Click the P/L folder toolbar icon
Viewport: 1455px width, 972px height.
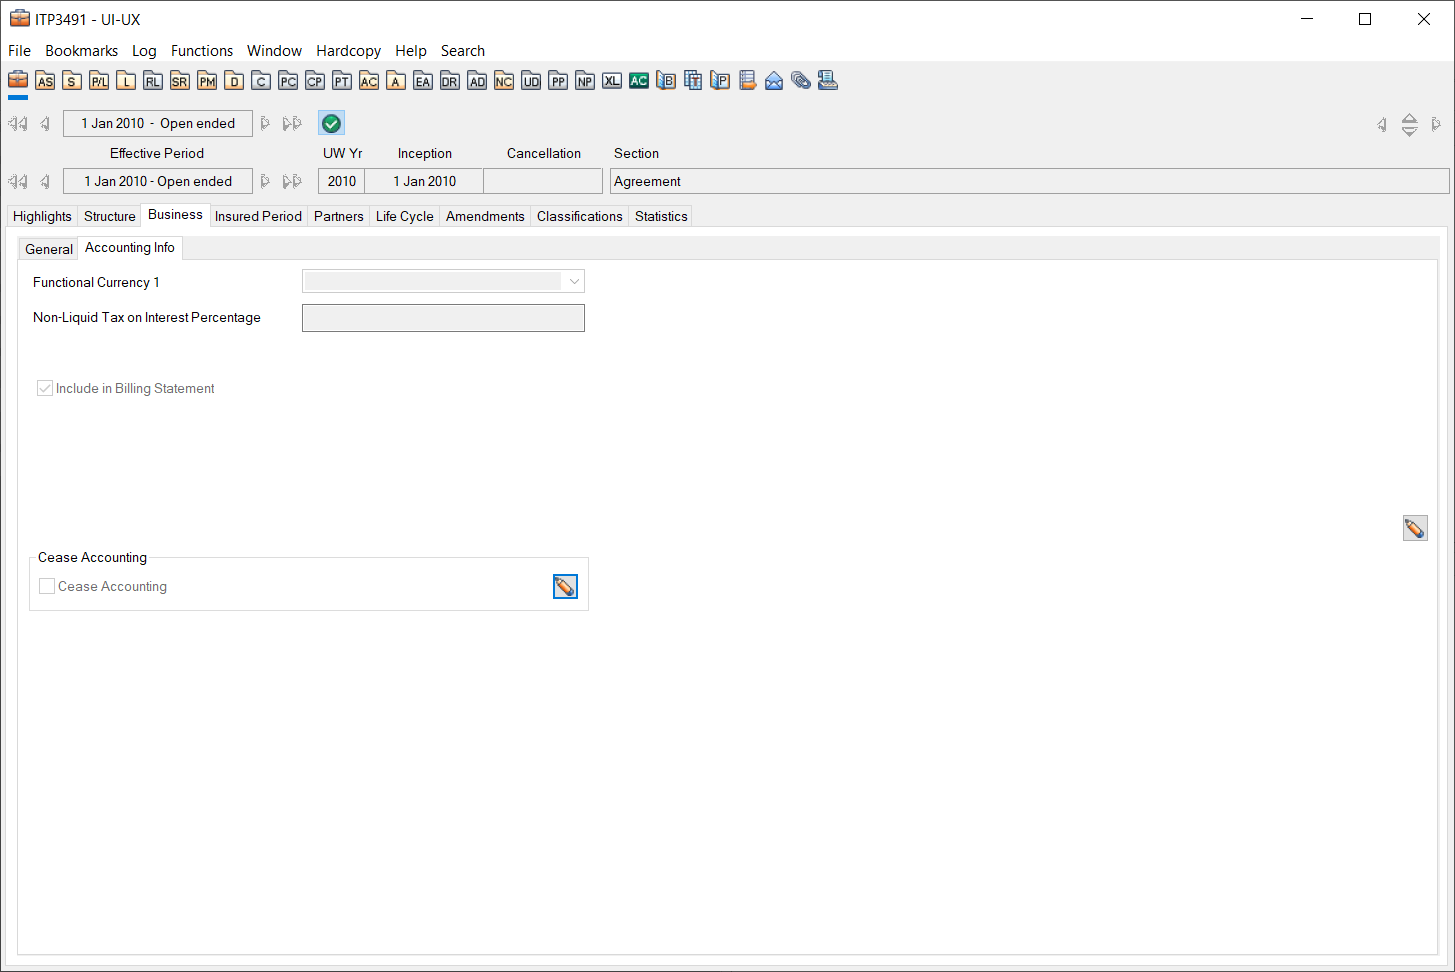point(99,81)
